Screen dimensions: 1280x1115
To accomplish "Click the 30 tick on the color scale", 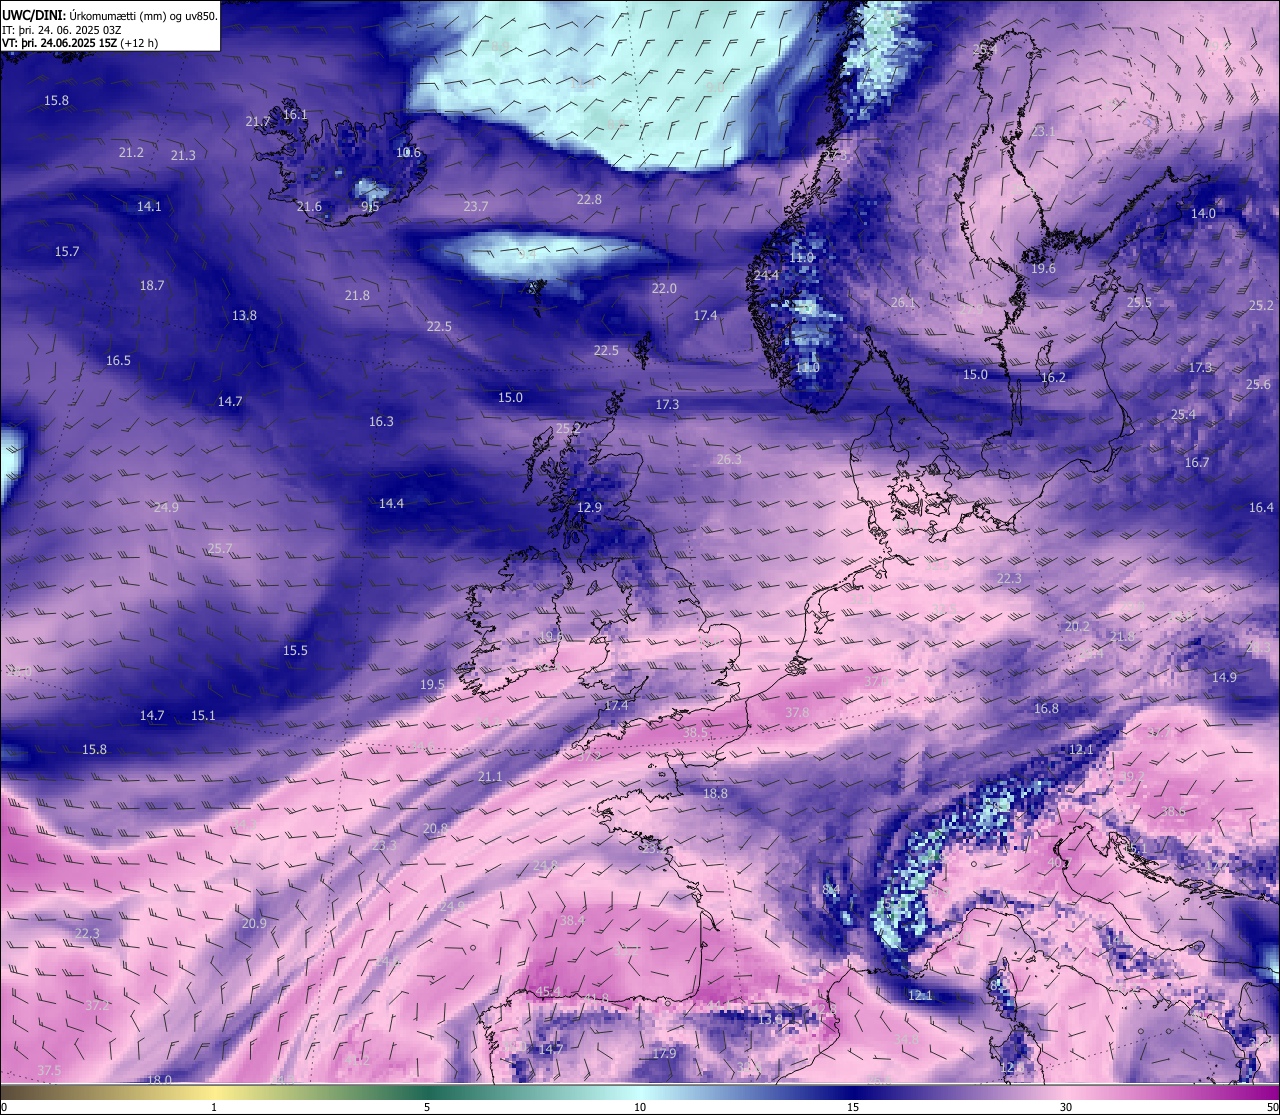I will pos(1066,1107).
